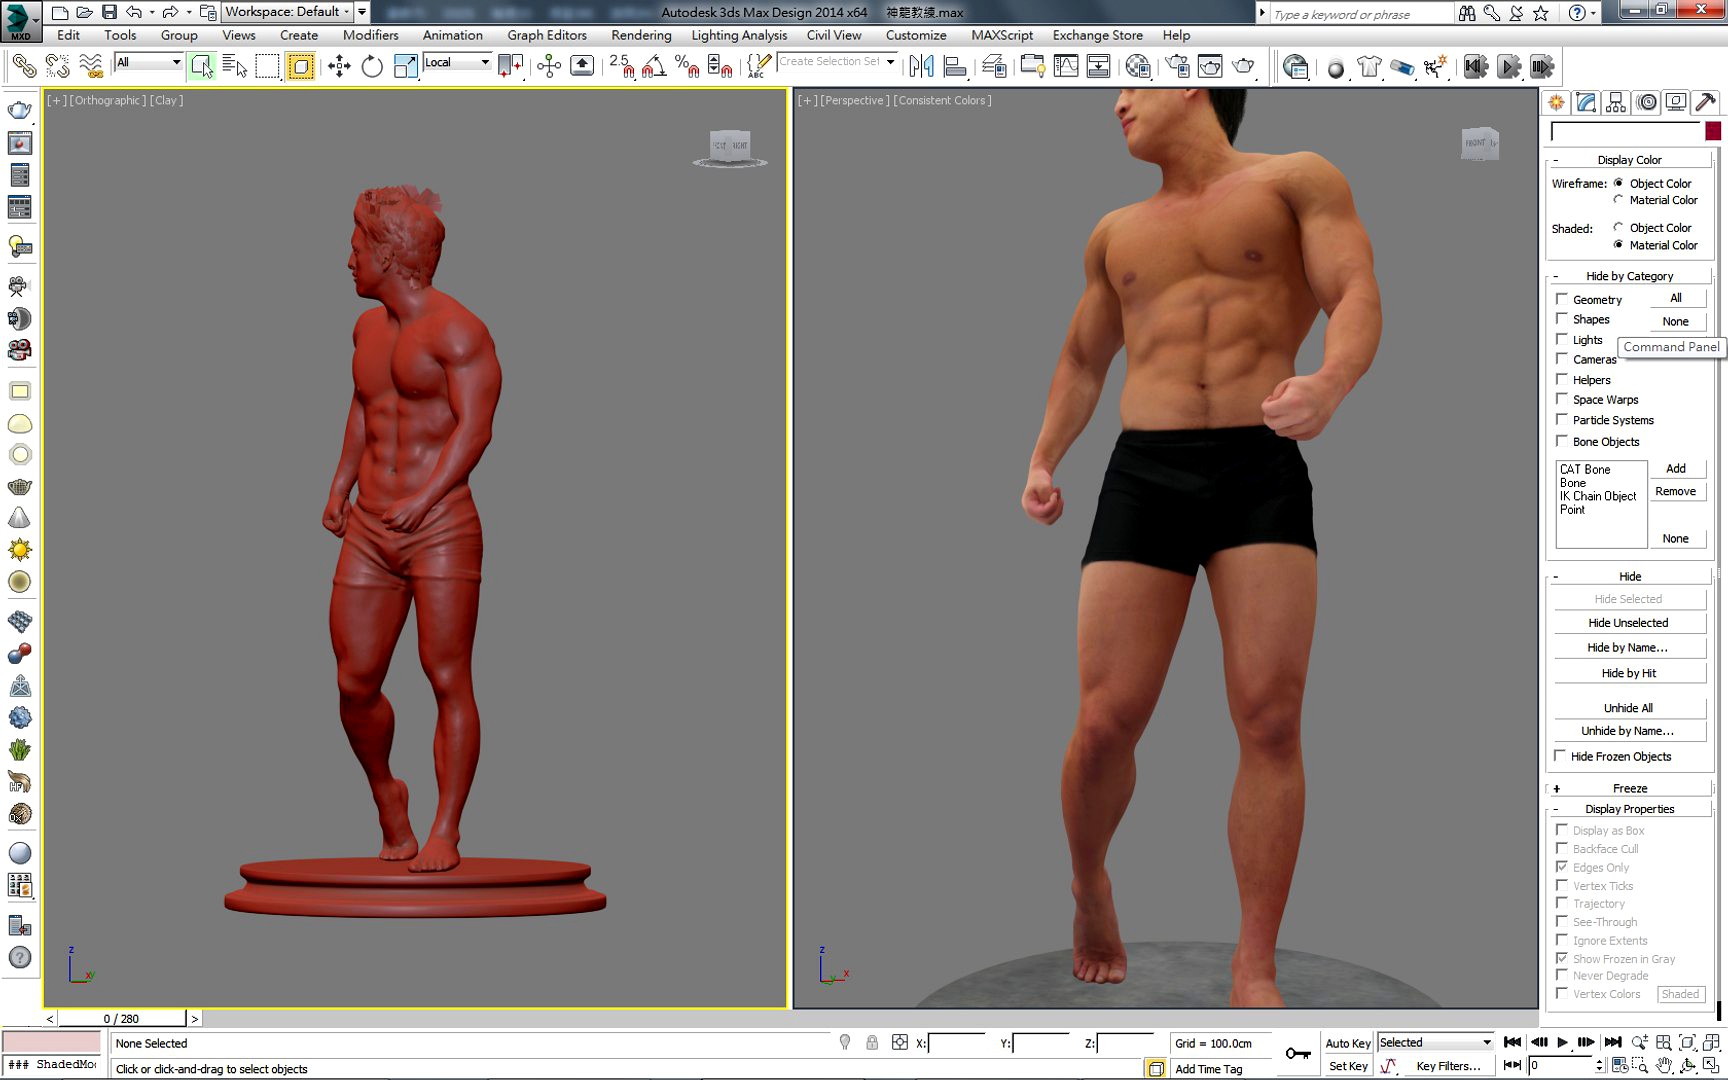Viewport: 1728px width, 1080px height.
Task: Open the Workspace: Default dropdown
Action: (287, 12)
